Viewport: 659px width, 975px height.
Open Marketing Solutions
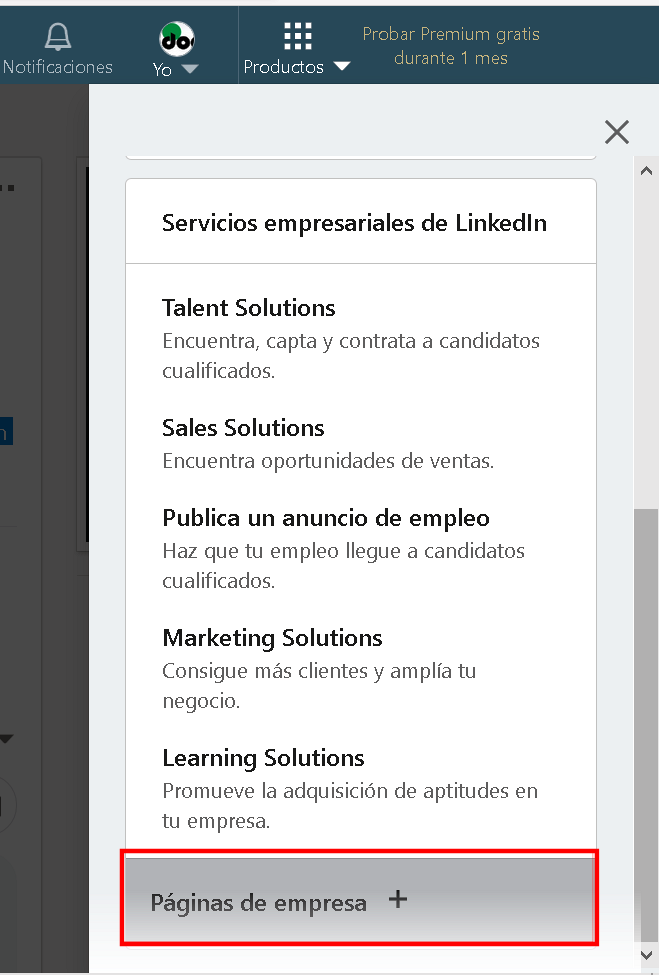272,638
